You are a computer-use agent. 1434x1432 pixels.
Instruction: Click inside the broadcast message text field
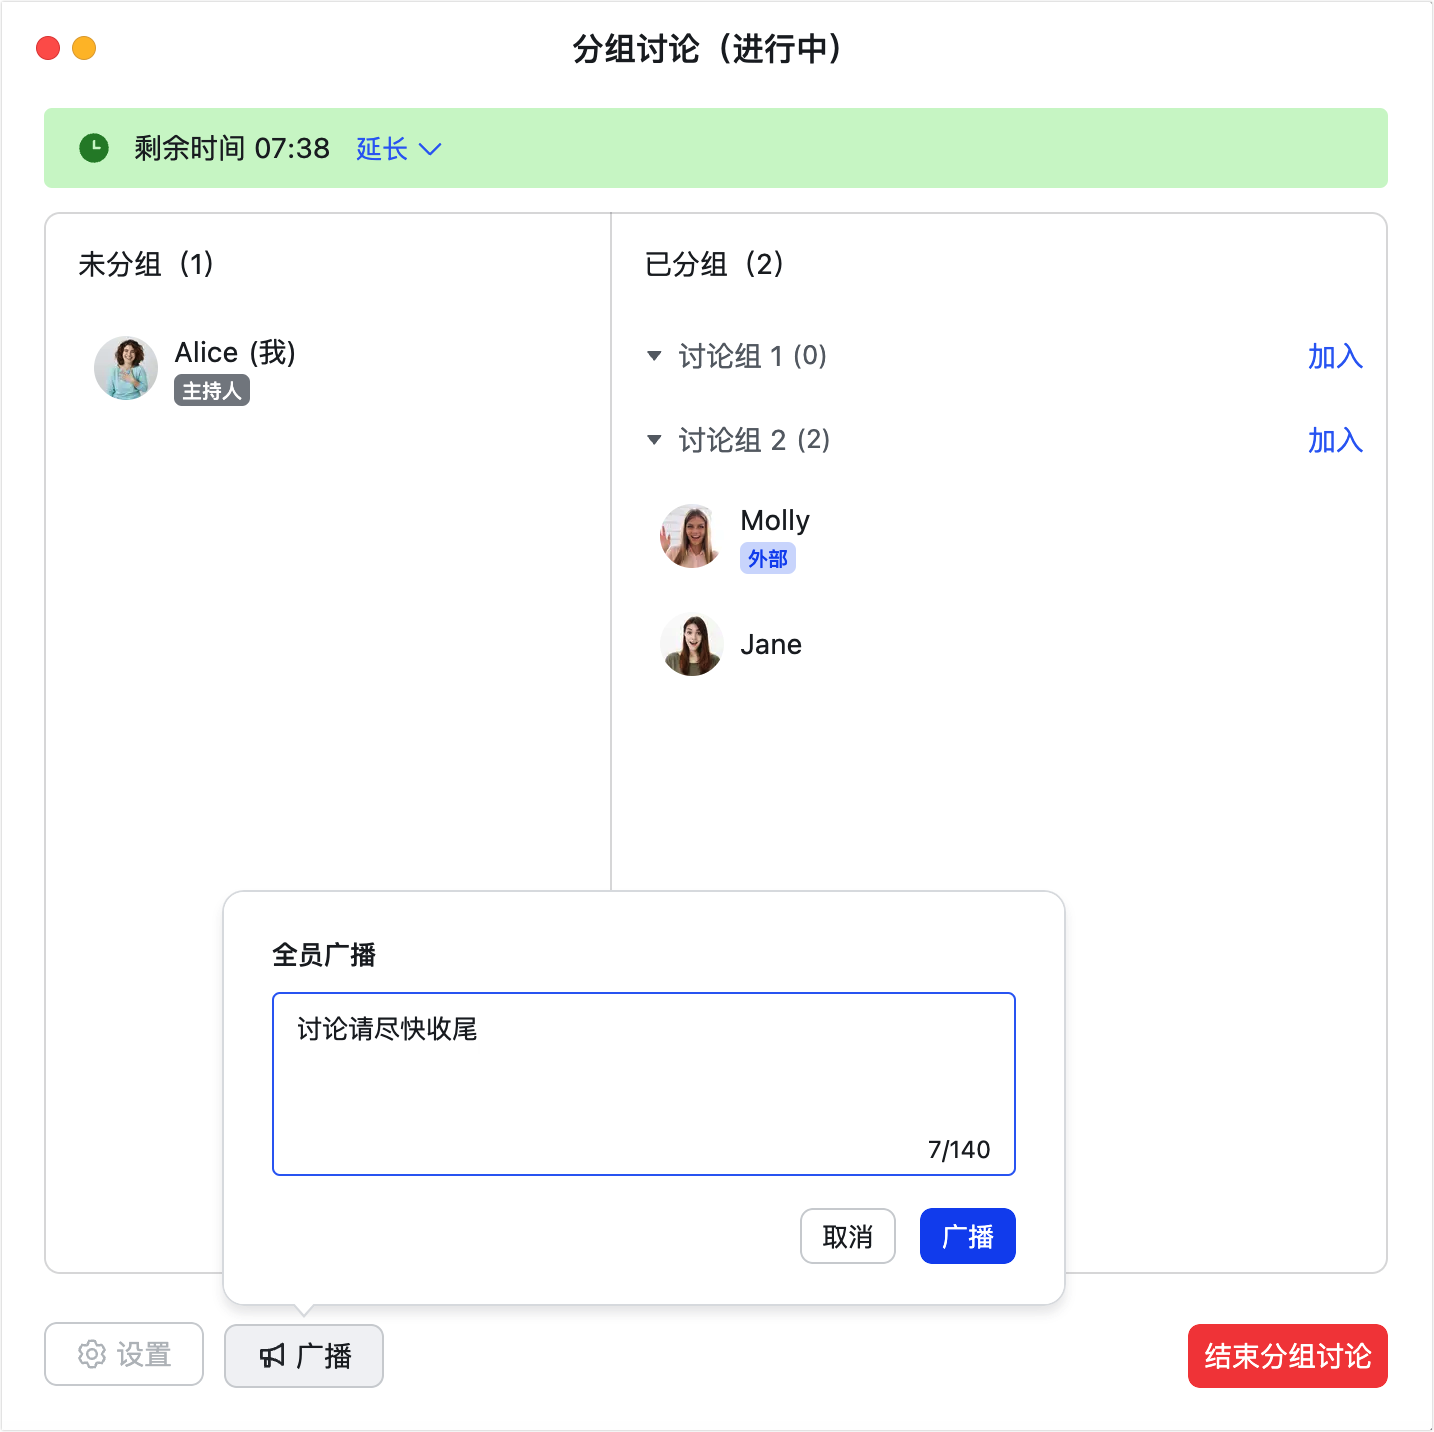coord(644,1084)
